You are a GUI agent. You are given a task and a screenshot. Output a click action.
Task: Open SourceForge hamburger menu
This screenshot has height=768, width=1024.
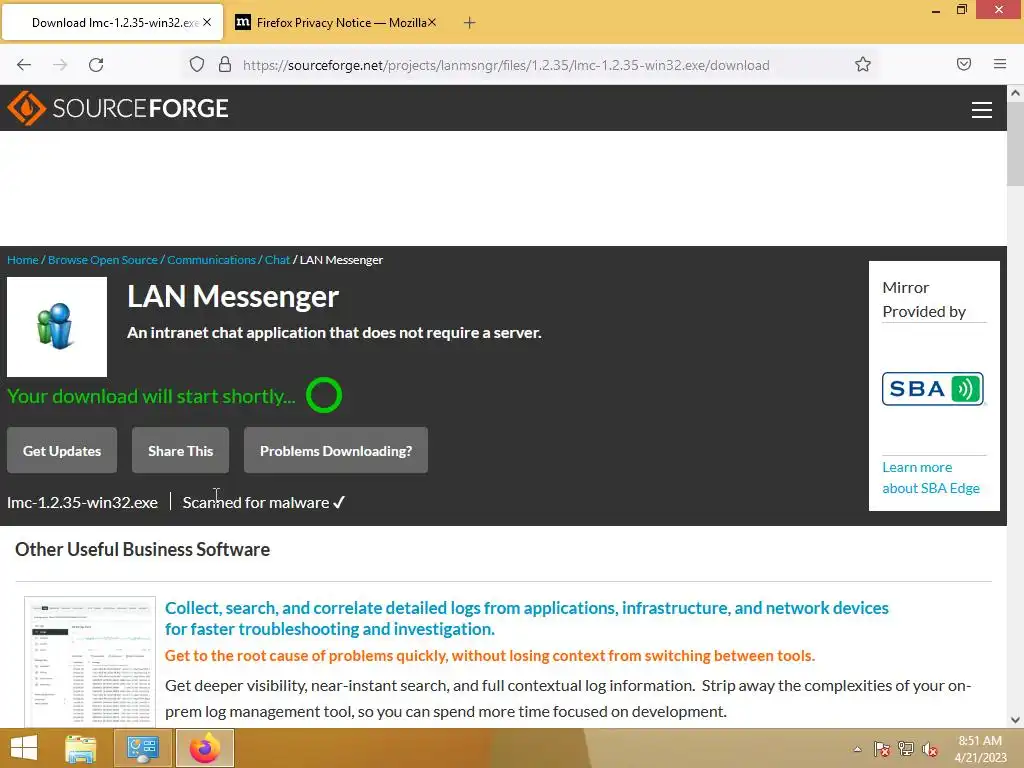(982, 110)
